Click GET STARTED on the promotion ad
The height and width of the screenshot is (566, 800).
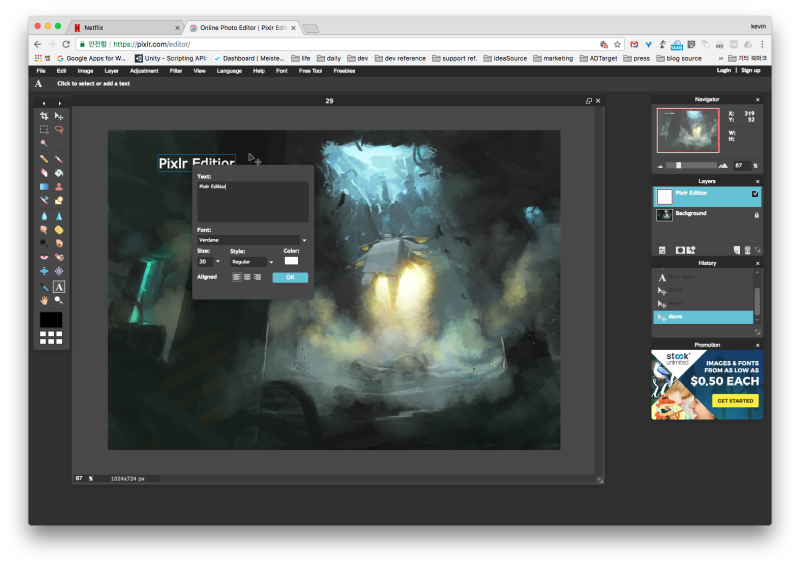(735, 401)
